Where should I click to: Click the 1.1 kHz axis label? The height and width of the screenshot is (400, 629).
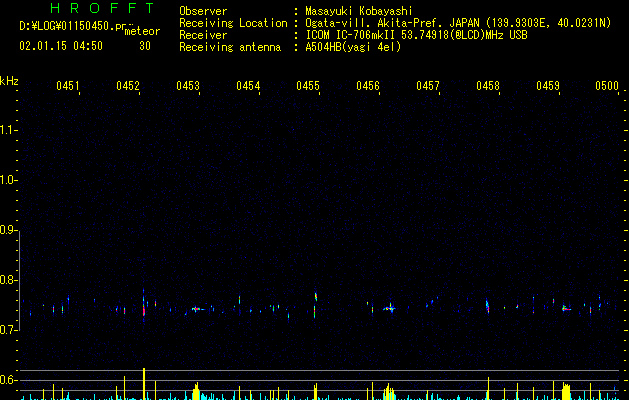pos(8,130)
